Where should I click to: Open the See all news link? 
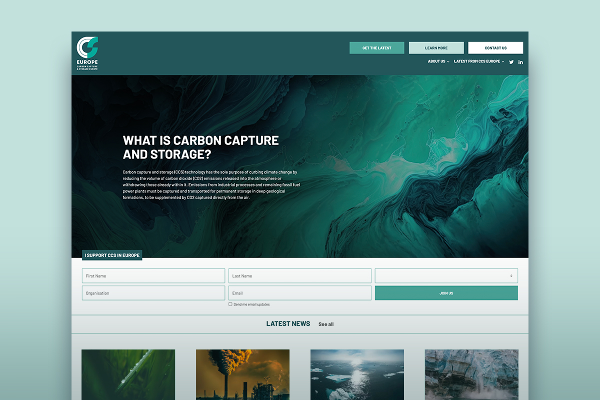[x=326, y=324]
